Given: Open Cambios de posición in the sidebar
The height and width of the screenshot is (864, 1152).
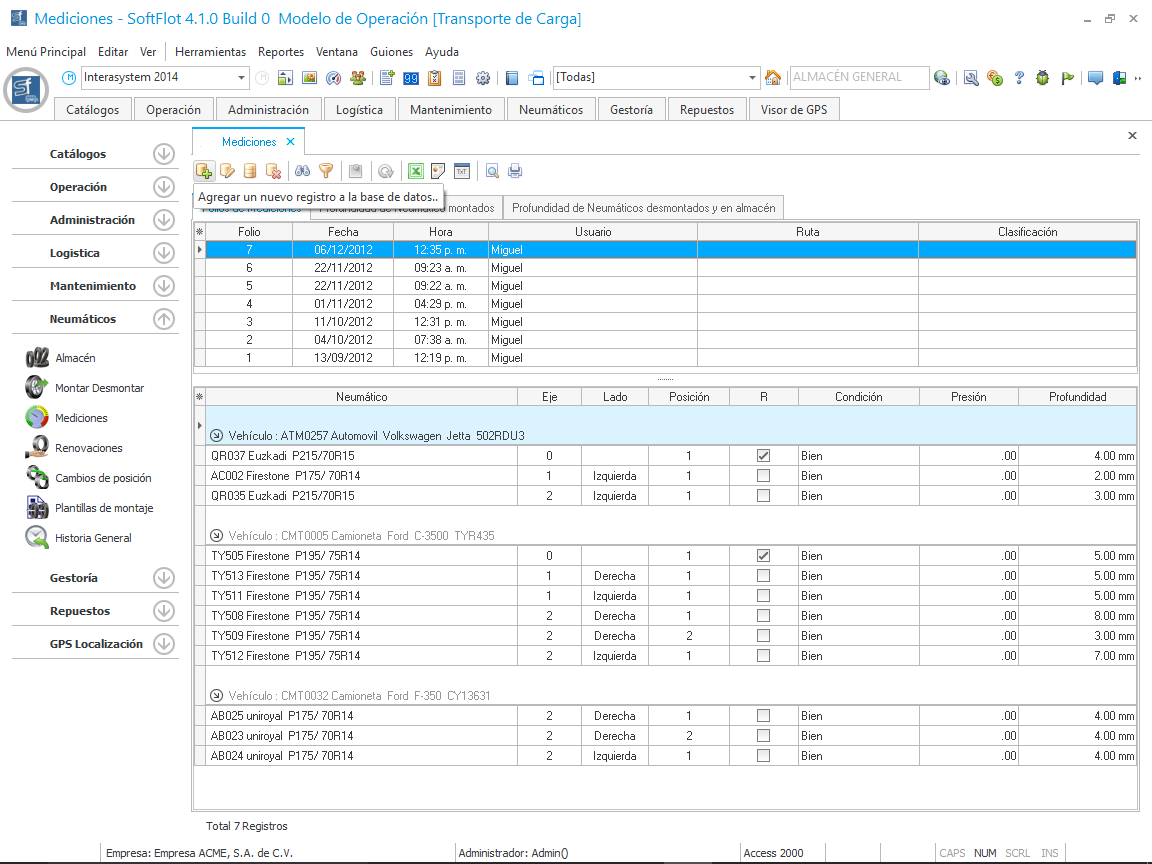Looking at the screenshot, I should pyautogui.click(x=101, y=478).
